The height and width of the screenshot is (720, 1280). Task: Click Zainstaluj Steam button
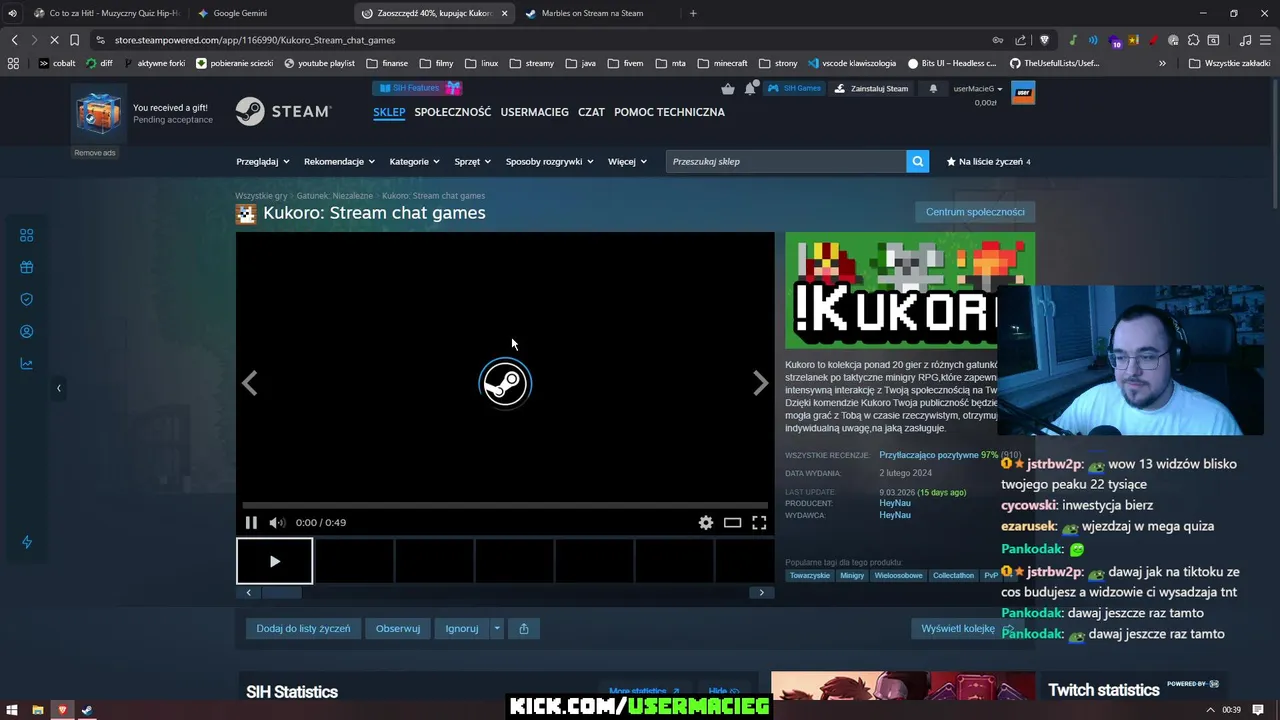(x=872, y=88)
